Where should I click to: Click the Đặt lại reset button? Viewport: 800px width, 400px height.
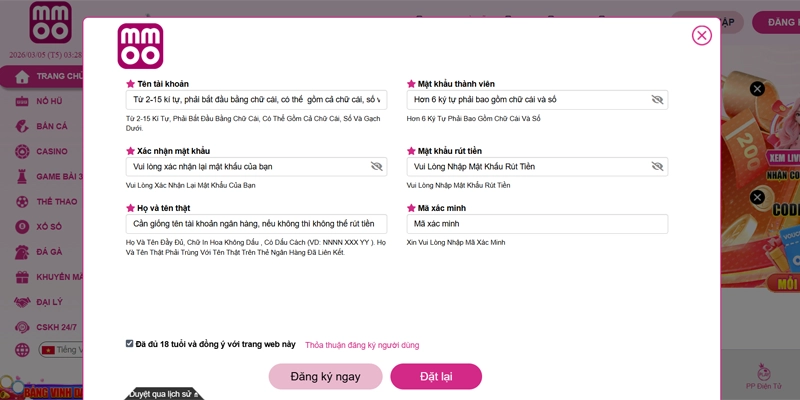(436, 376)
